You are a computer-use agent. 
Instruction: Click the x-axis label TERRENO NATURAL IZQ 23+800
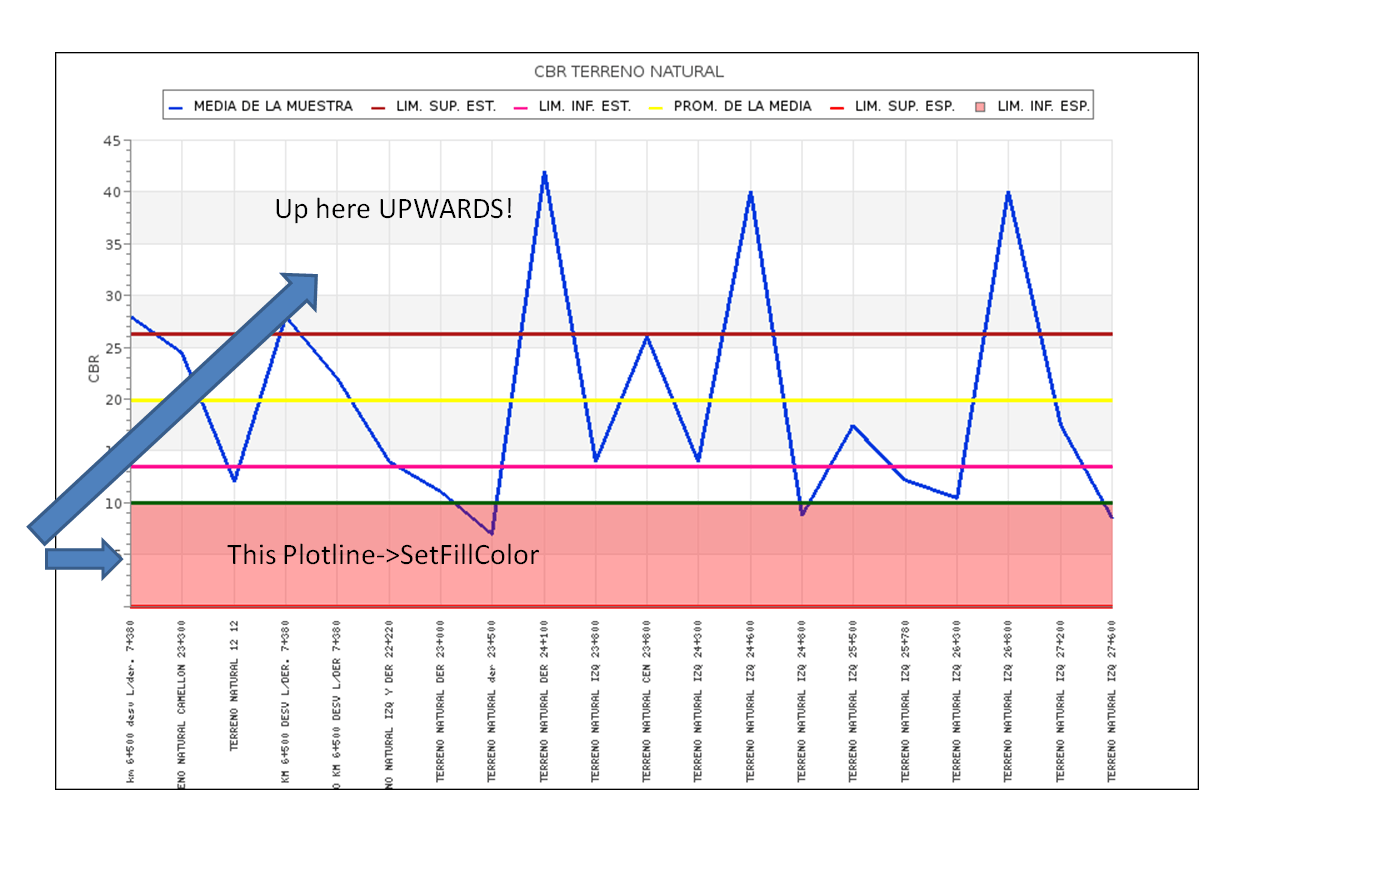click(595, 701)
